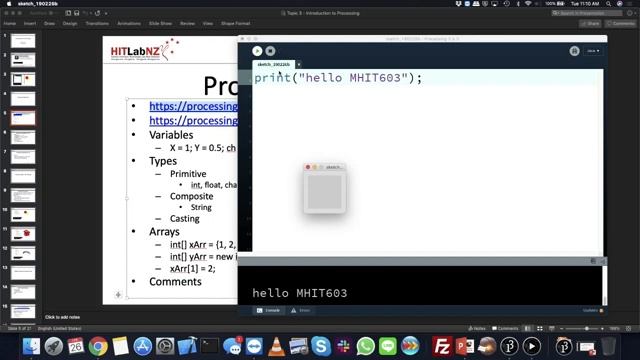Click the Save icon in PowerPoint title bar
Image resolution: width=640 pixels, height=360 pixels.
click(76, 13)
